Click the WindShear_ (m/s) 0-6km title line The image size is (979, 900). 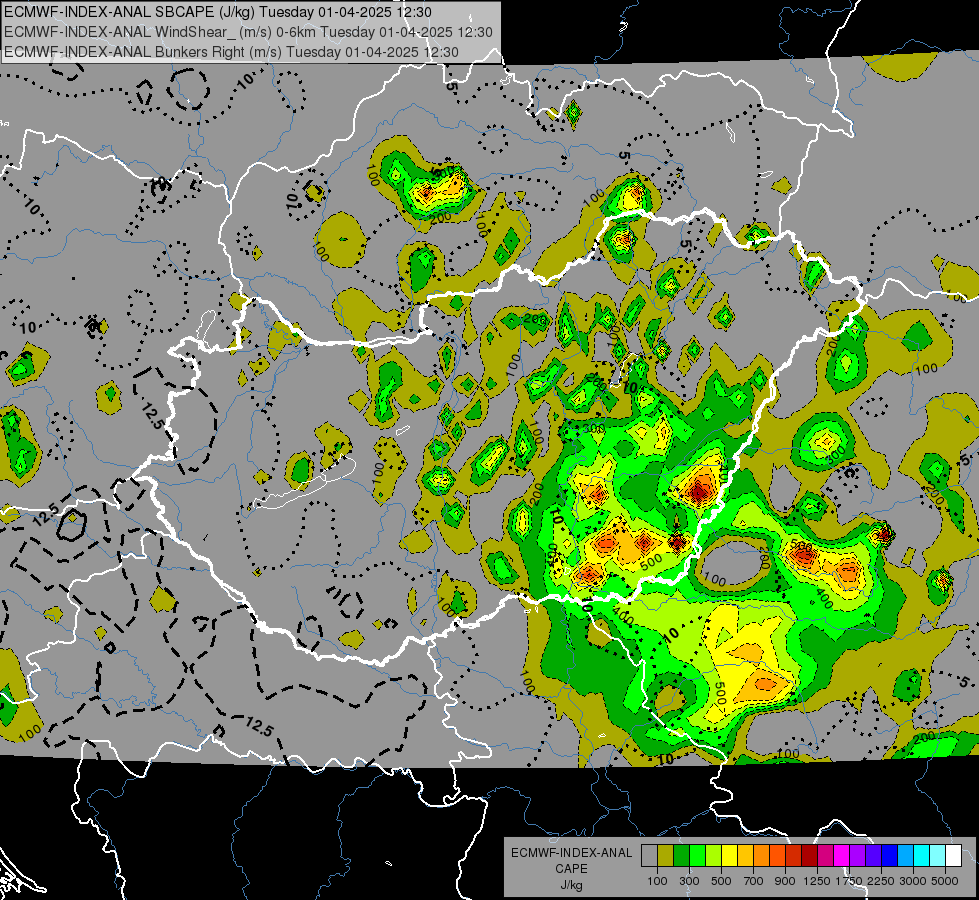248,32
